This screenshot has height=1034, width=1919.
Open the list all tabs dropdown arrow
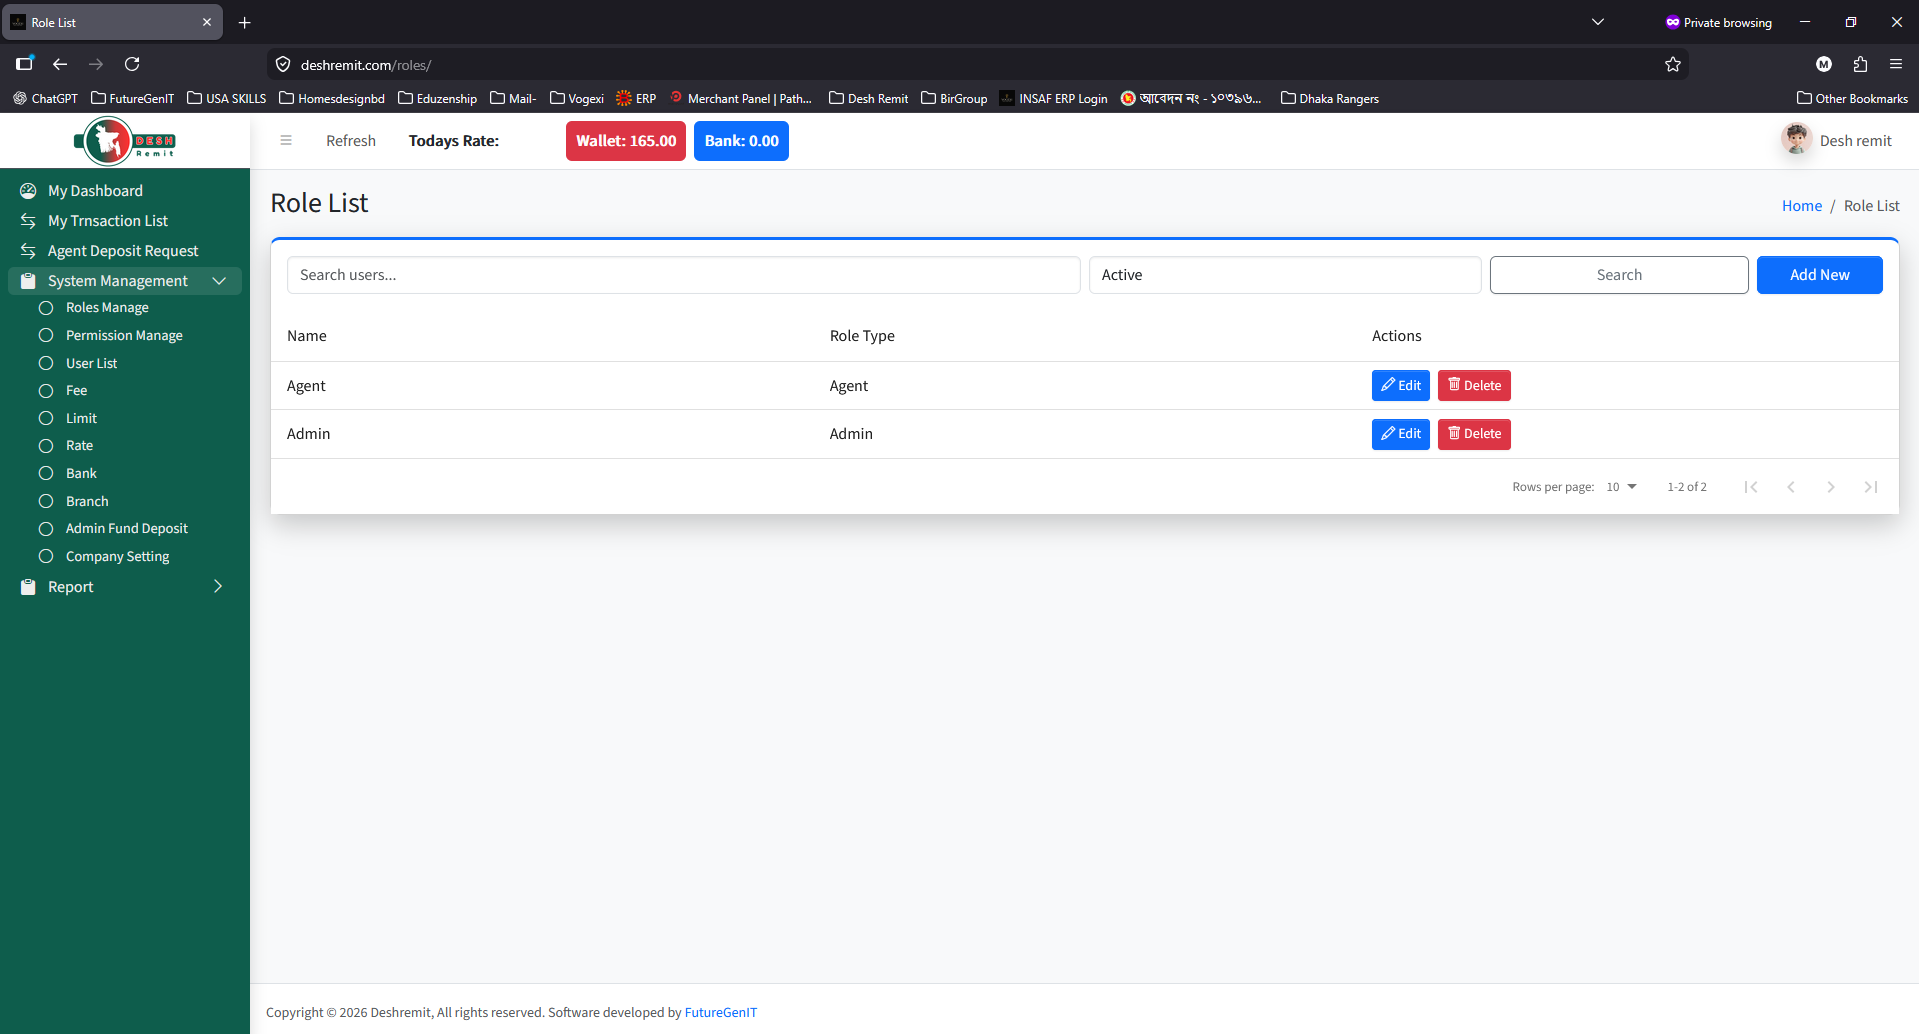click(x=1598, y=22)
